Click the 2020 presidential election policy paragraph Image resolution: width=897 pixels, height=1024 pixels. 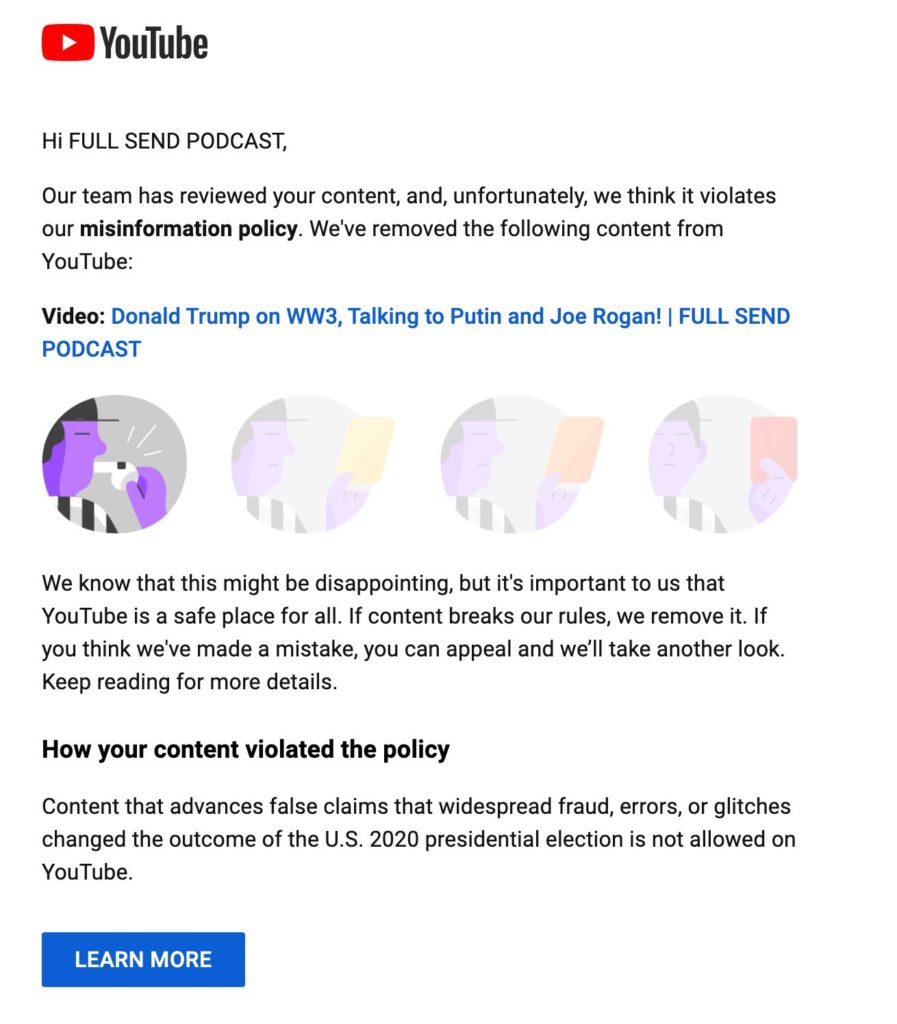(418, 839)
